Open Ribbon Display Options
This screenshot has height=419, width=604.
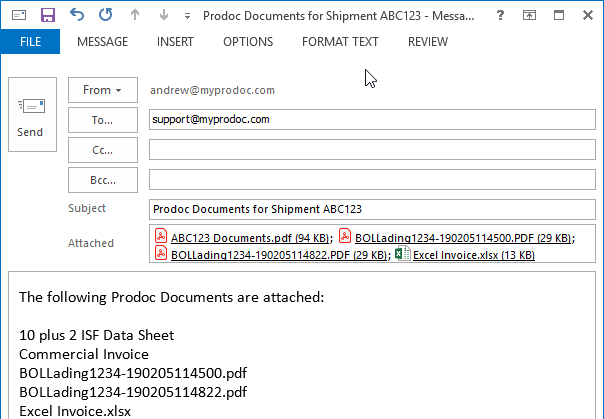pos(529,15)
